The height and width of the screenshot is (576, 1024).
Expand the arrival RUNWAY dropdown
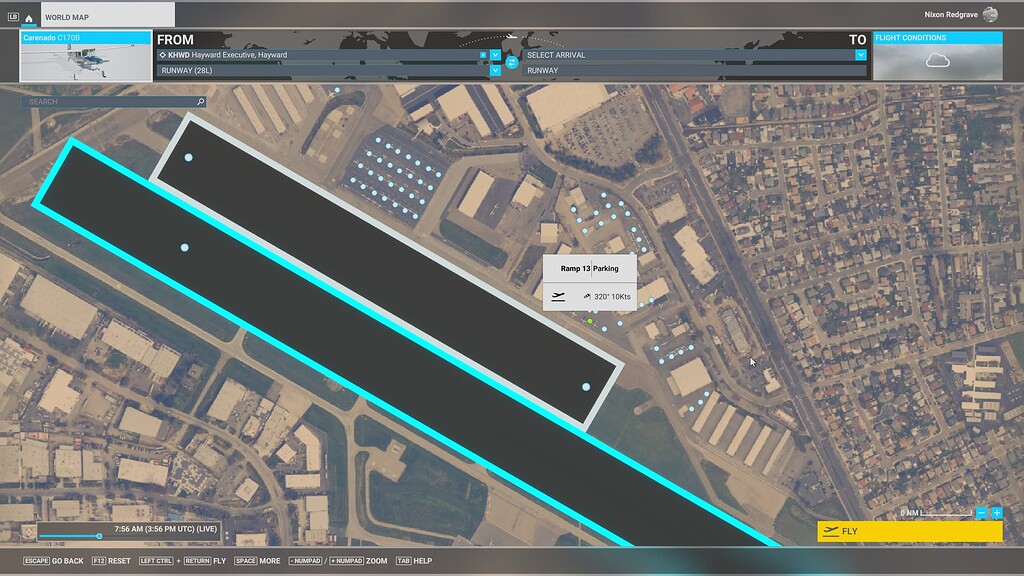point(862,71)
